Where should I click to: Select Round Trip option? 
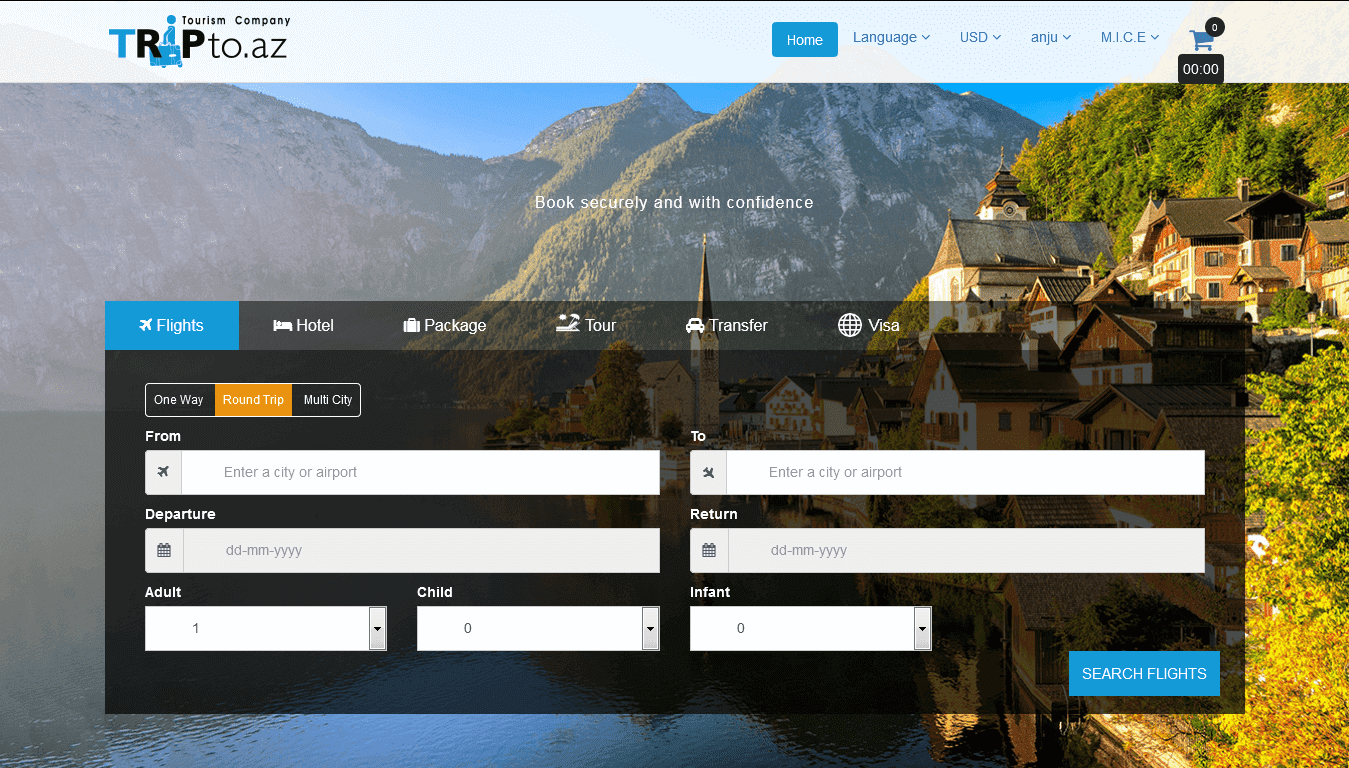point(253,400)
